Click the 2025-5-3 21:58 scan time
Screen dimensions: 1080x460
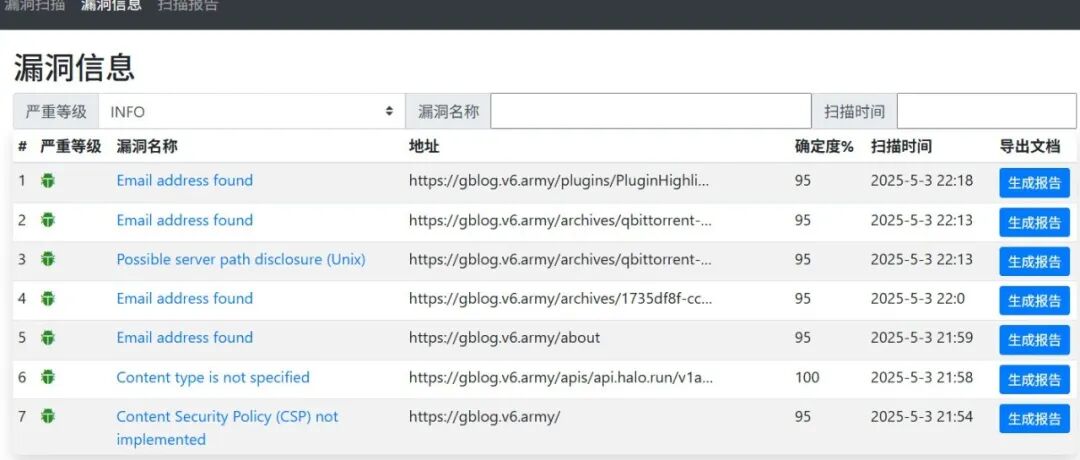[922, 377]
